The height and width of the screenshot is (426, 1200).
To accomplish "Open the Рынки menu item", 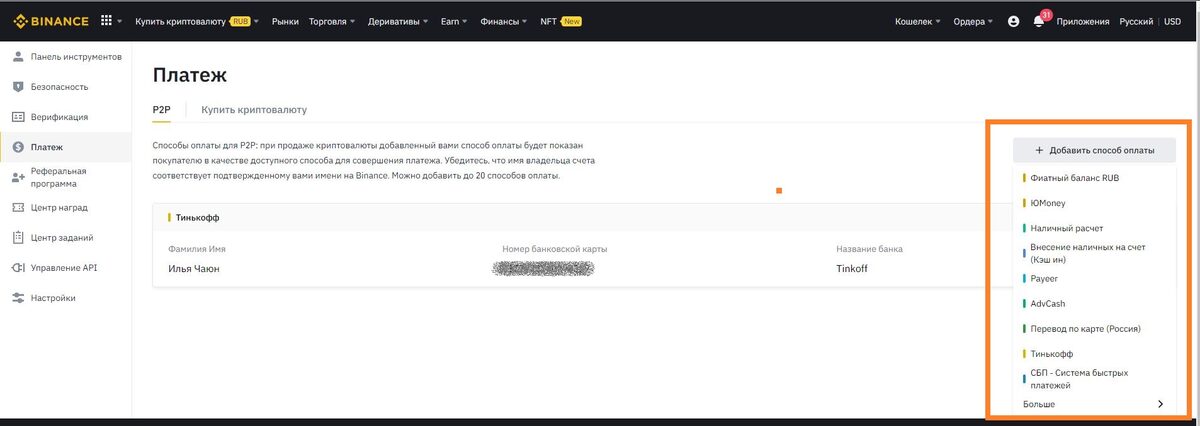I will [x=285, y=21].
